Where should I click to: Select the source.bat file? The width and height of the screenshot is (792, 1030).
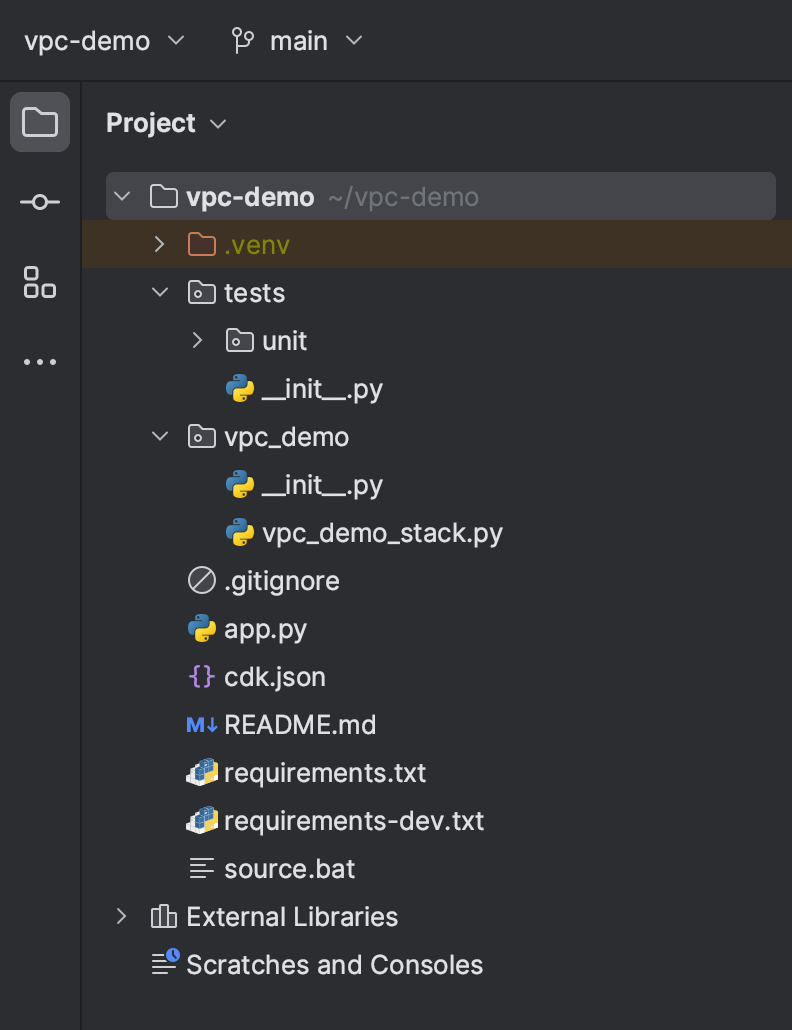288,868
